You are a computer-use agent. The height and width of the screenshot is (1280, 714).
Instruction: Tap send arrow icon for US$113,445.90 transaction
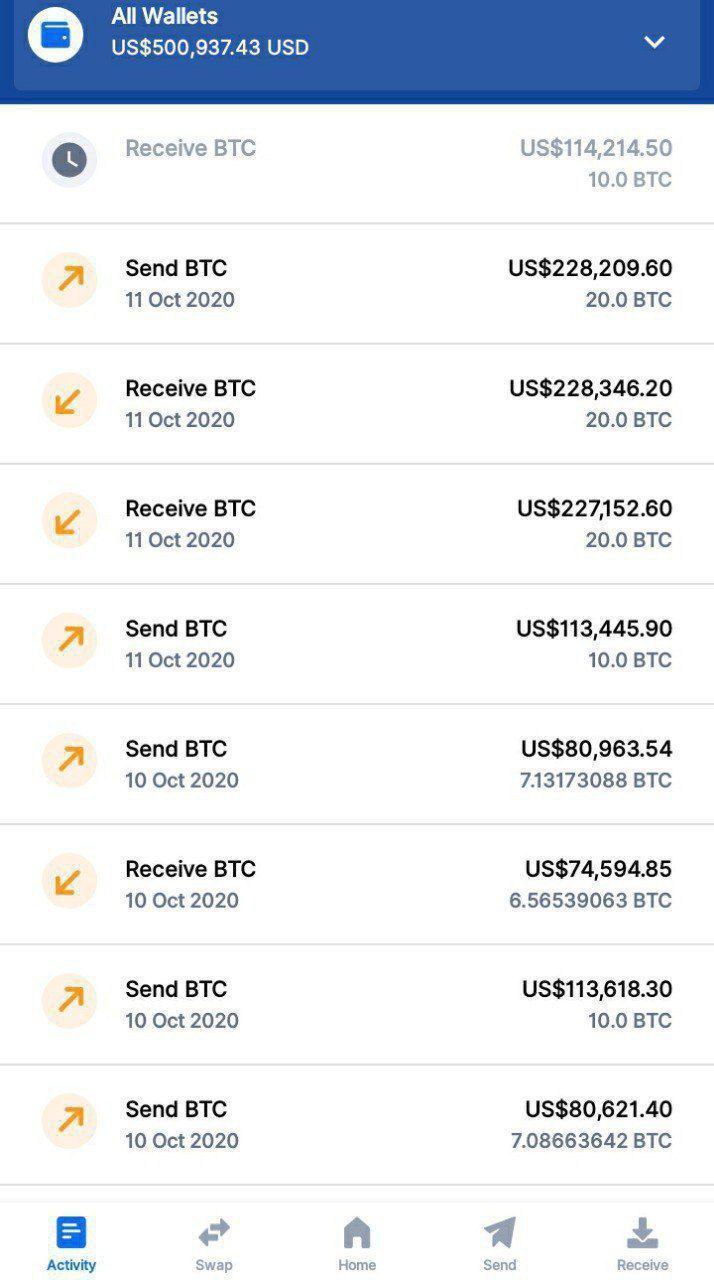(x=69, y=640)
